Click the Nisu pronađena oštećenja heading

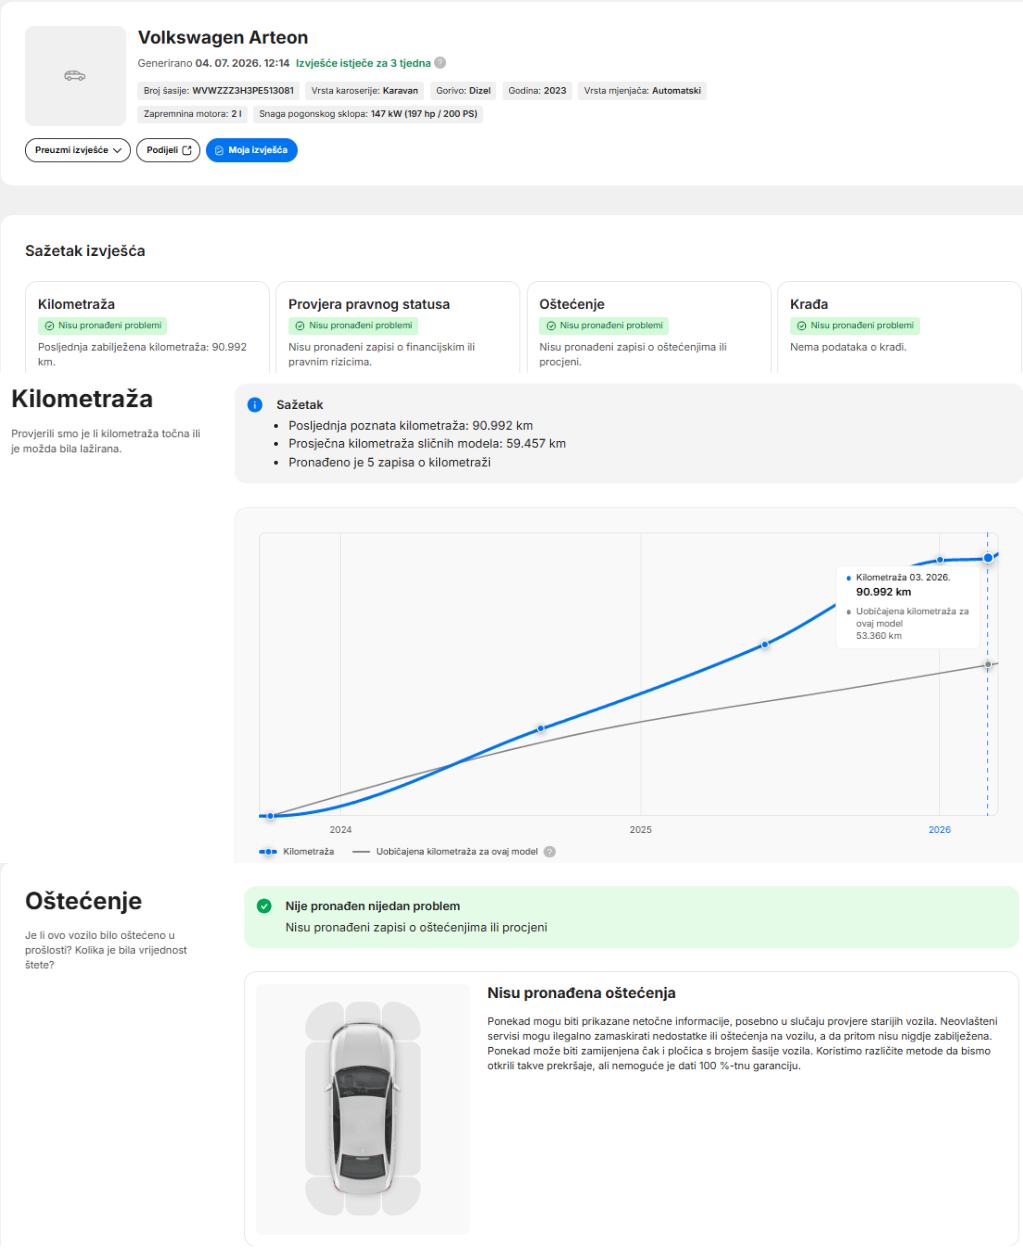pyautogui.click(x=581, y=993)
